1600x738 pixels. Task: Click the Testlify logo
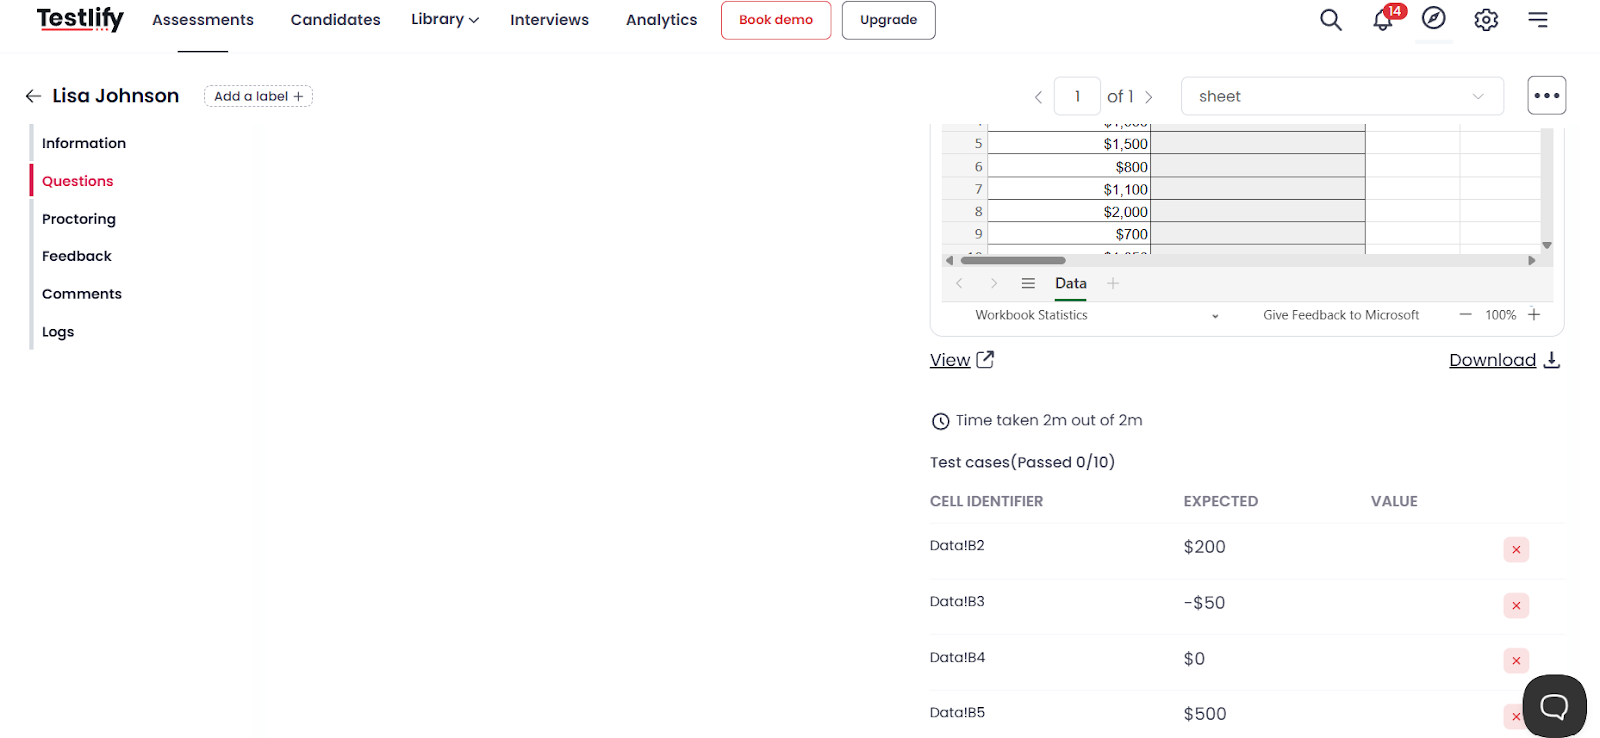pyautogui.click(x=80, y=19)
